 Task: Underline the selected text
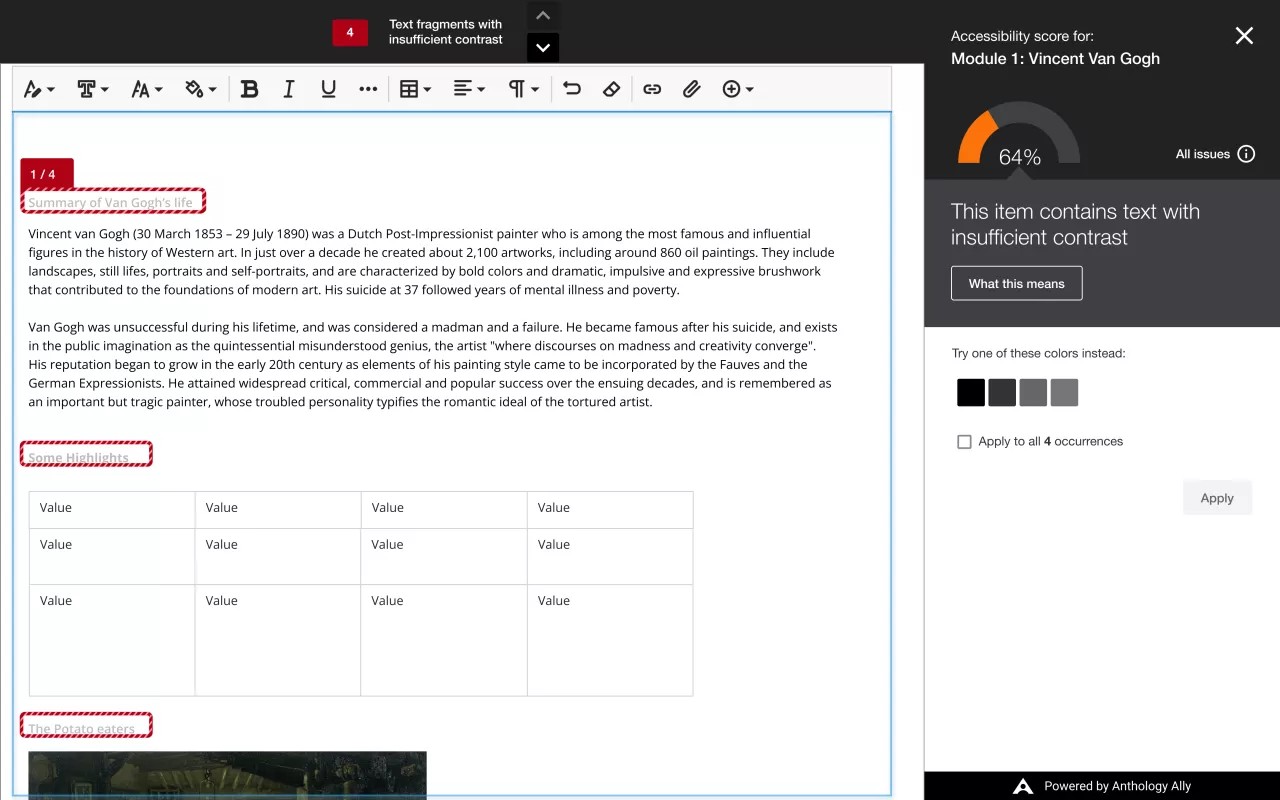[328, 89]
